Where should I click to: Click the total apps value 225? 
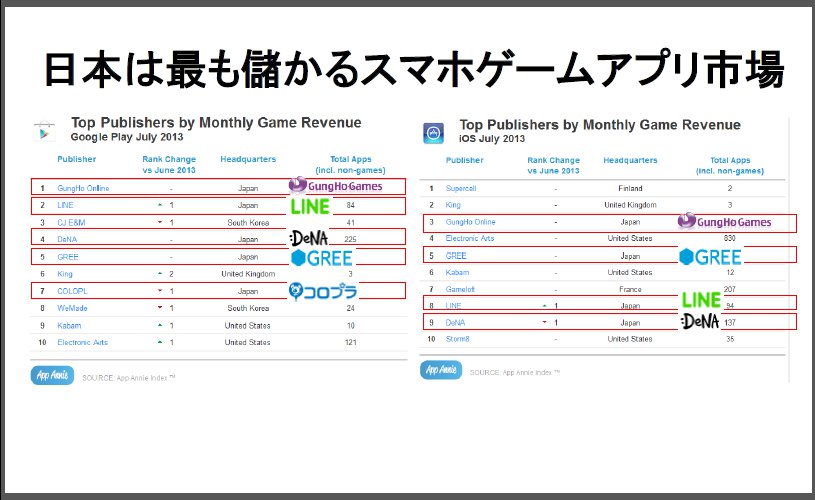click(350, 240)
